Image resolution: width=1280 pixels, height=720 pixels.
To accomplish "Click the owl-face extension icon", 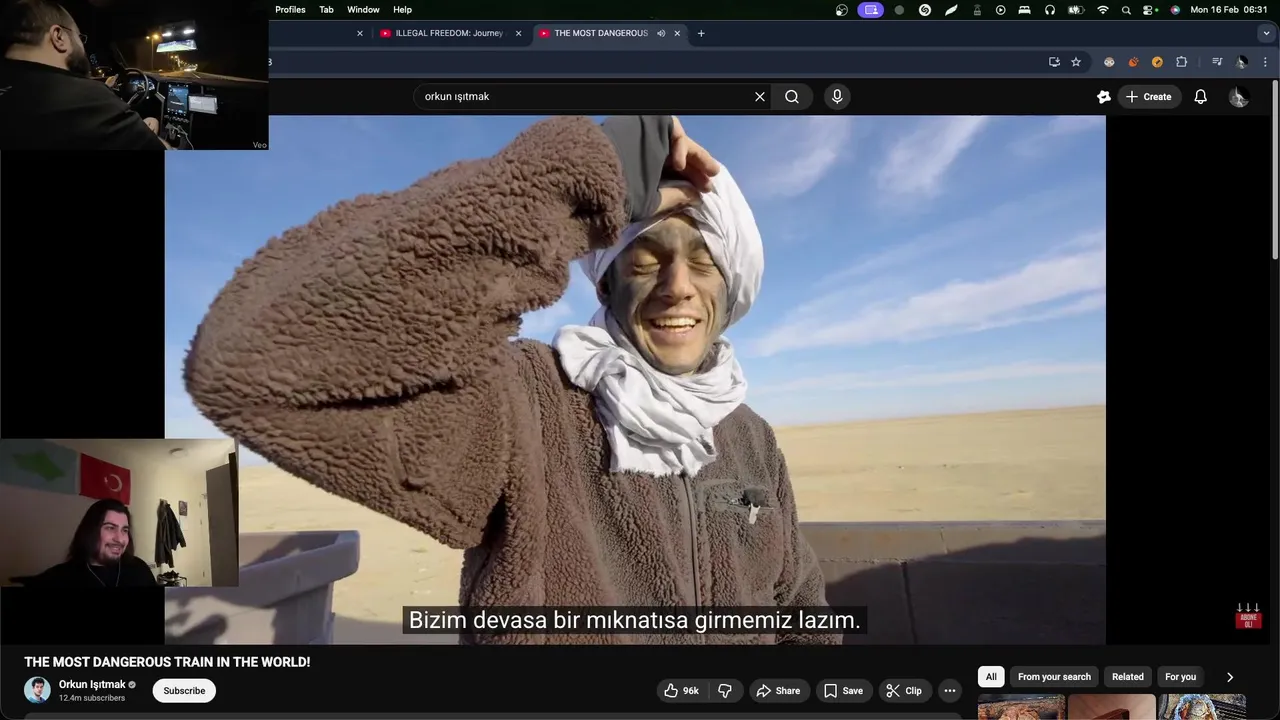I will pyautogui.click(x=1109, y=62).
